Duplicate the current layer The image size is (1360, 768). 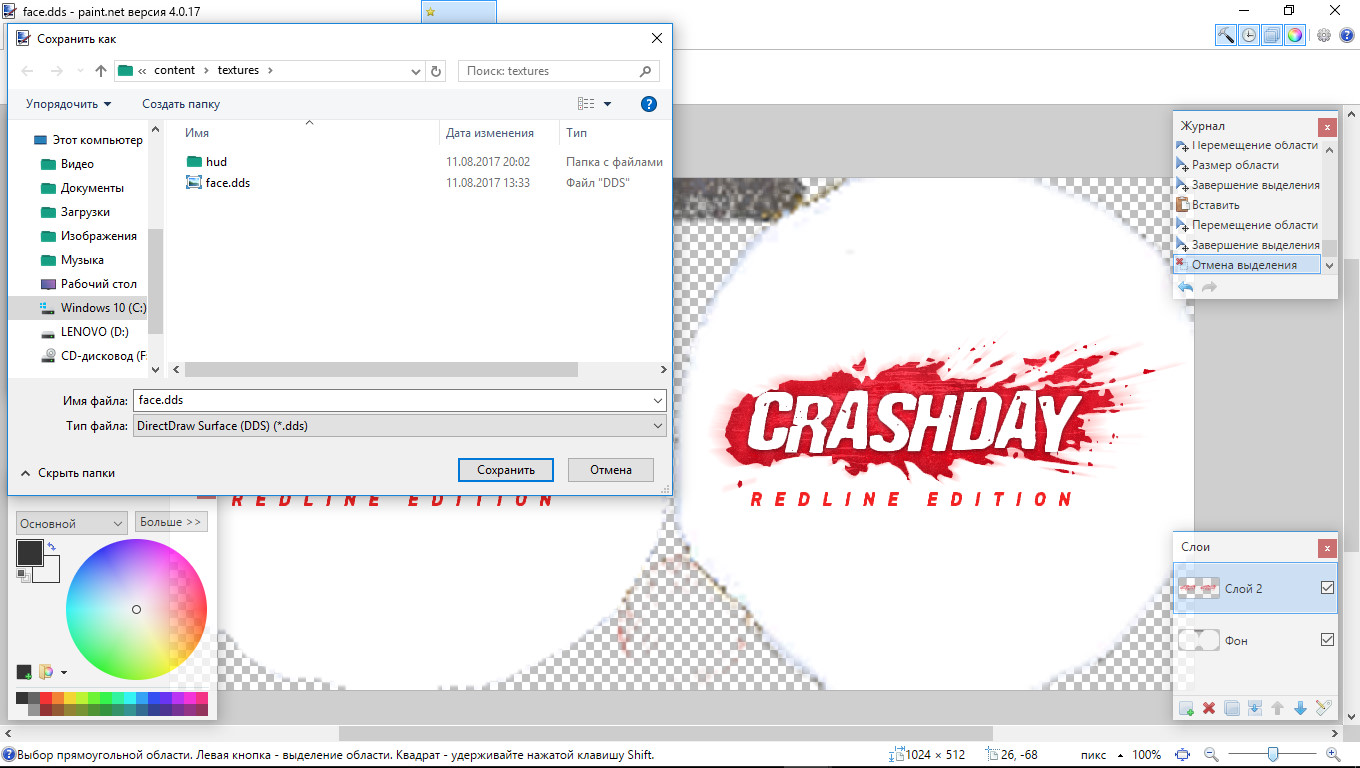[1232, 708]
